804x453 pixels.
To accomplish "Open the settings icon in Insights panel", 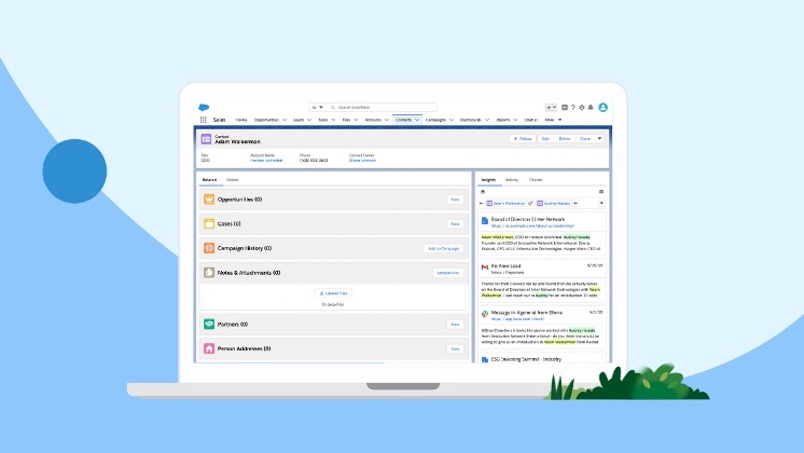I will (x=601, y=191).
